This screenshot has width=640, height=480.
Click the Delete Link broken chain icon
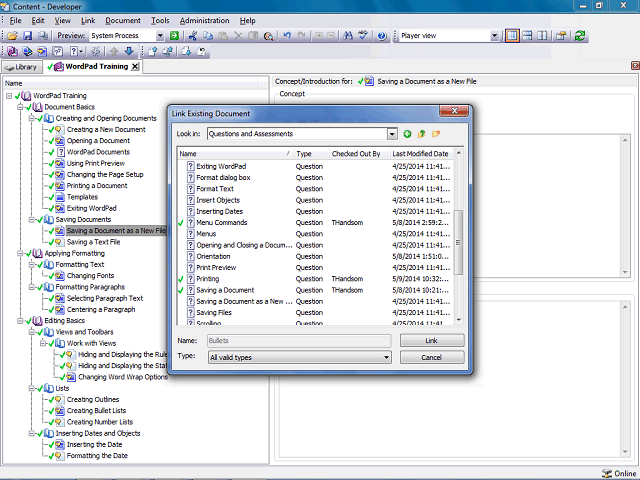(x=96, y=51)
